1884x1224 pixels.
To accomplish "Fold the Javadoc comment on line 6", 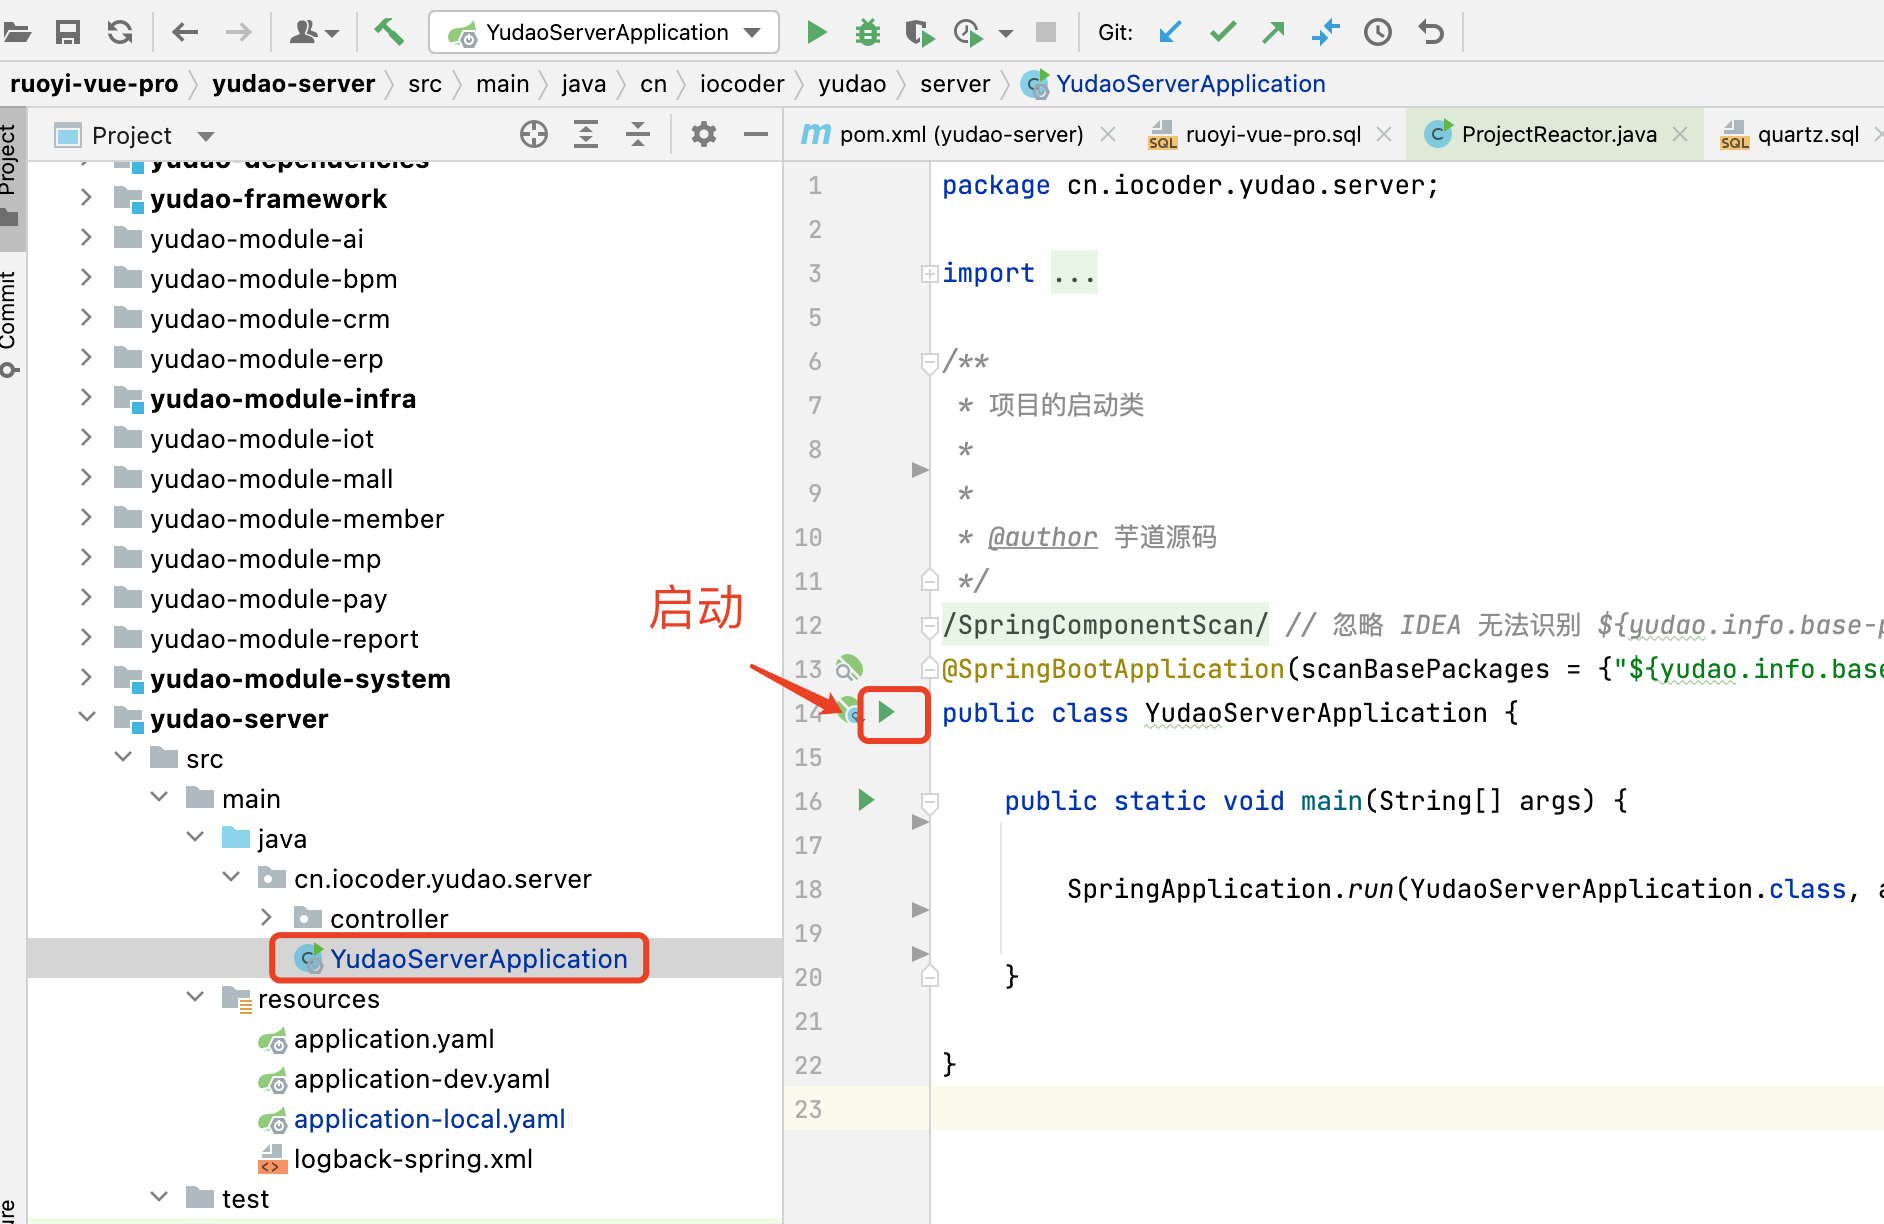I will 929,362.
